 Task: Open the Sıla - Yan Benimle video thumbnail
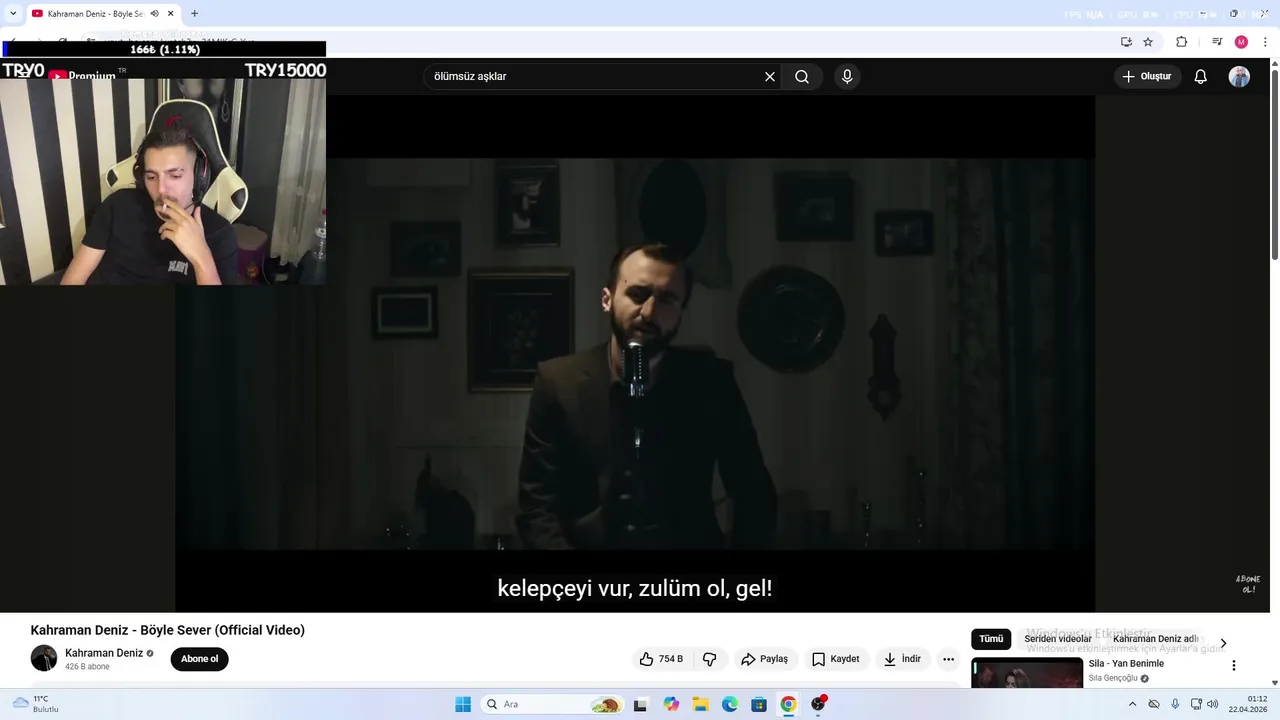coord(1027,673)
